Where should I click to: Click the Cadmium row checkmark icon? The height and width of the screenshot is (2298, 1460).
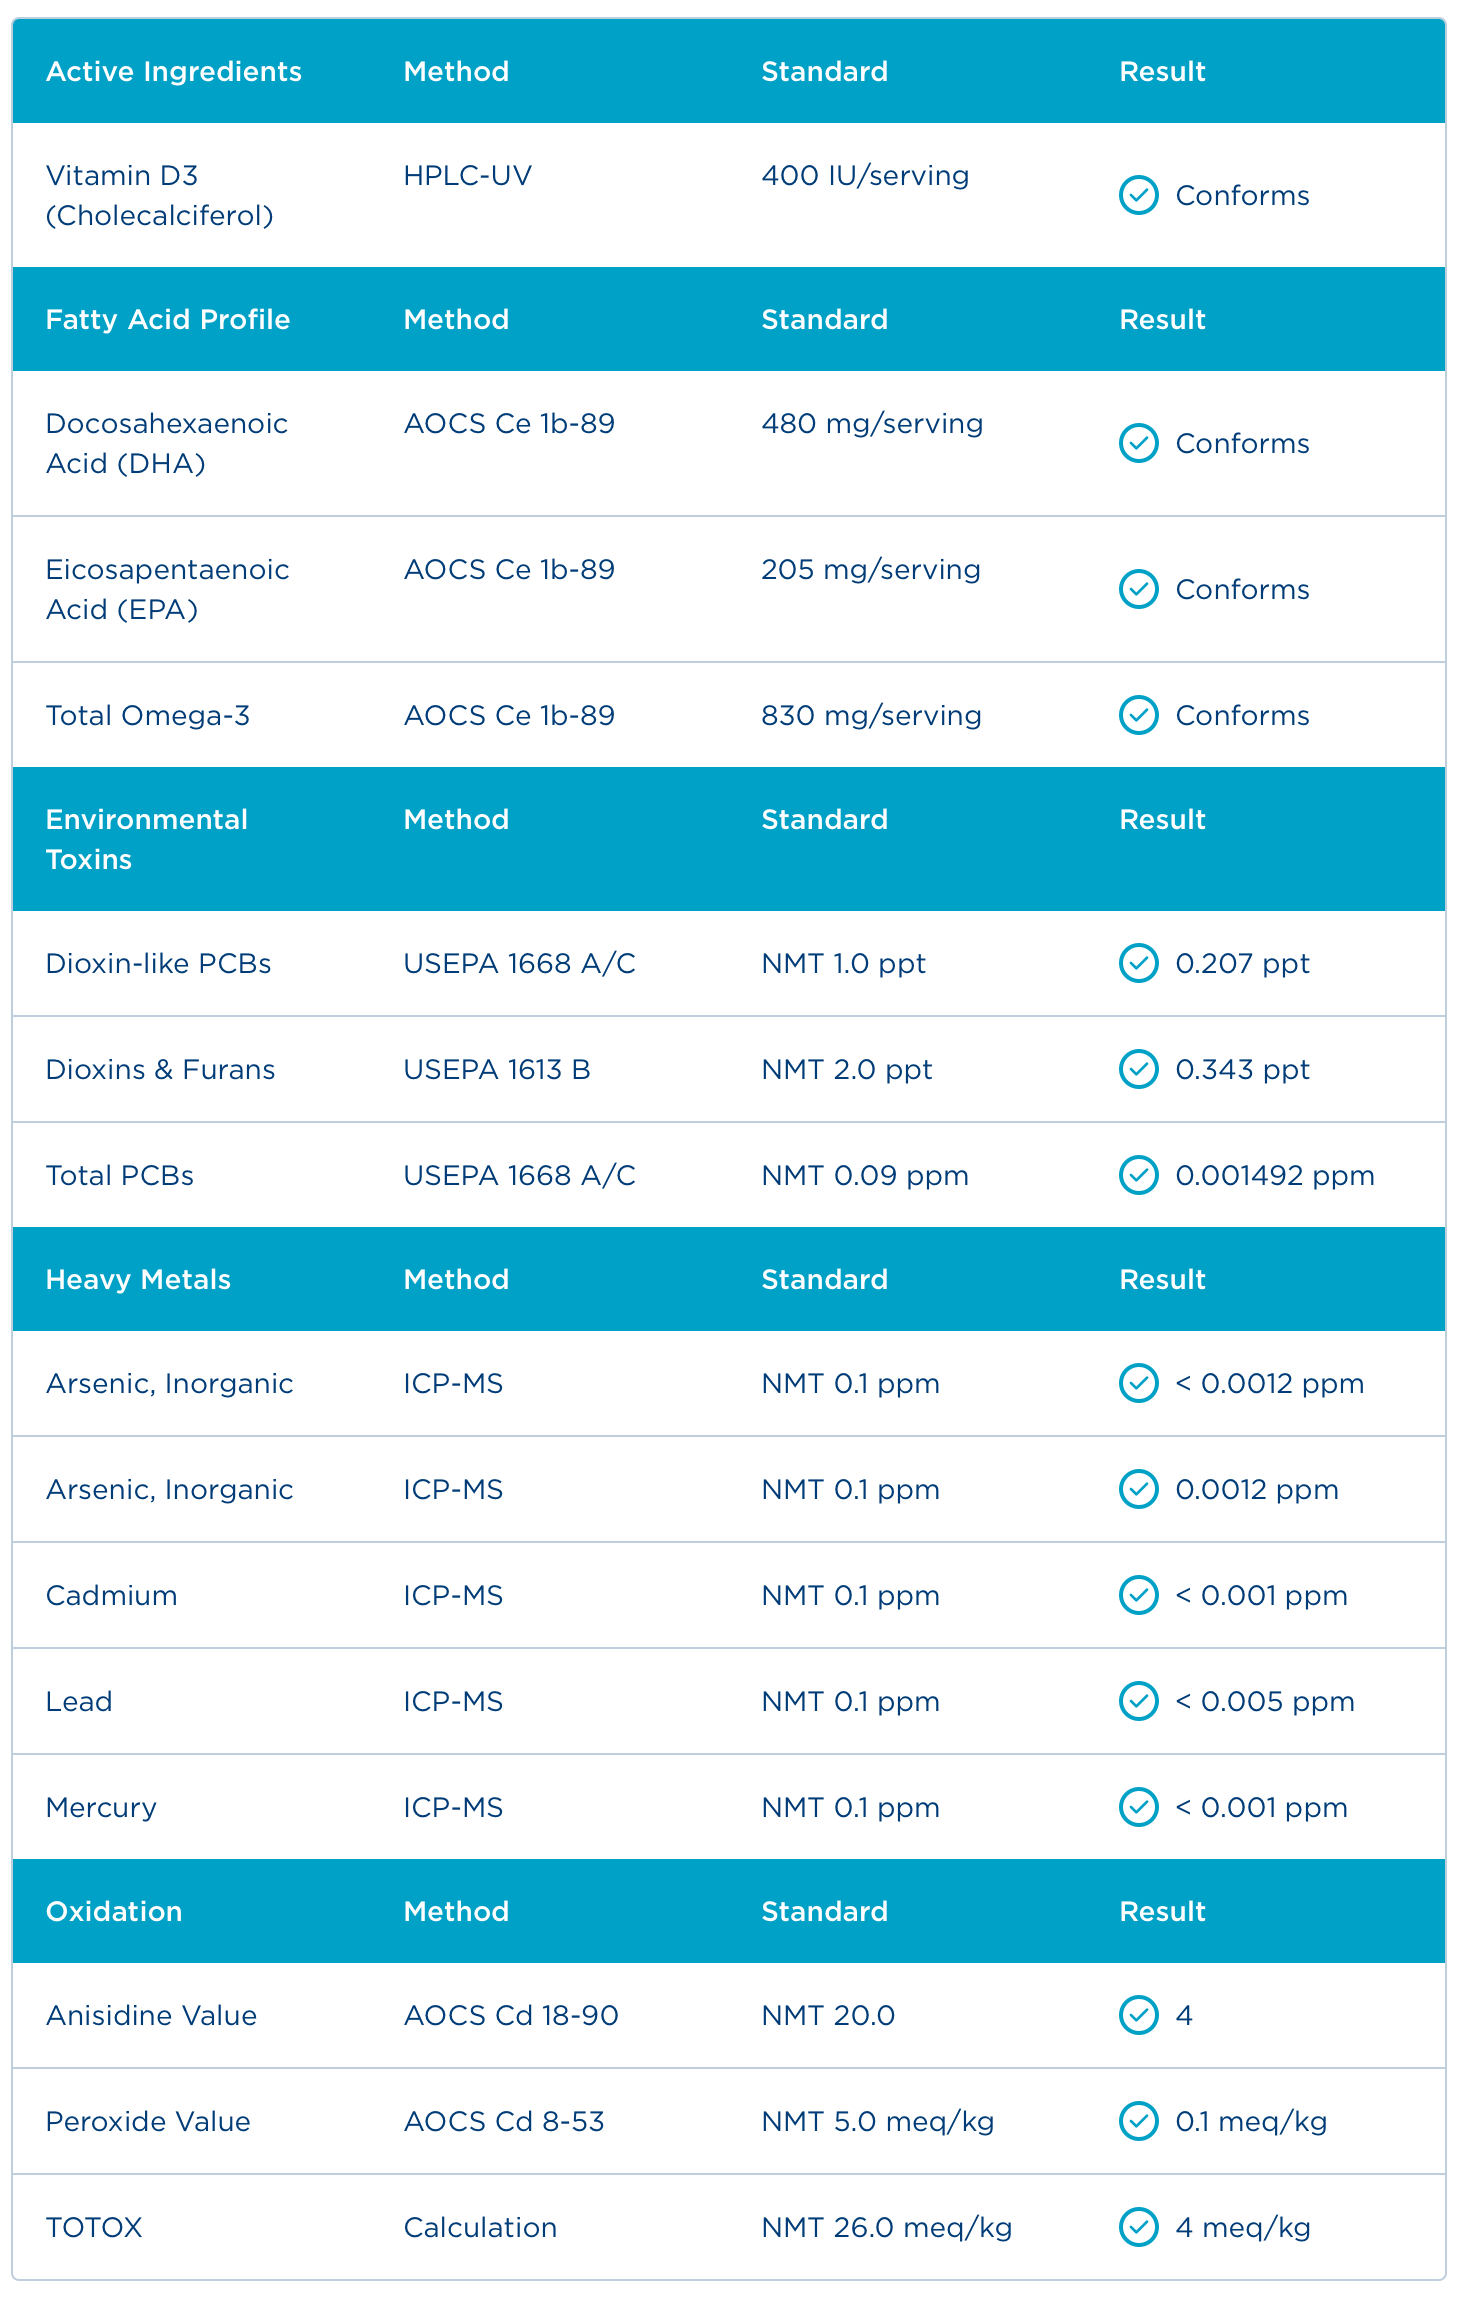point(1138,1595)
